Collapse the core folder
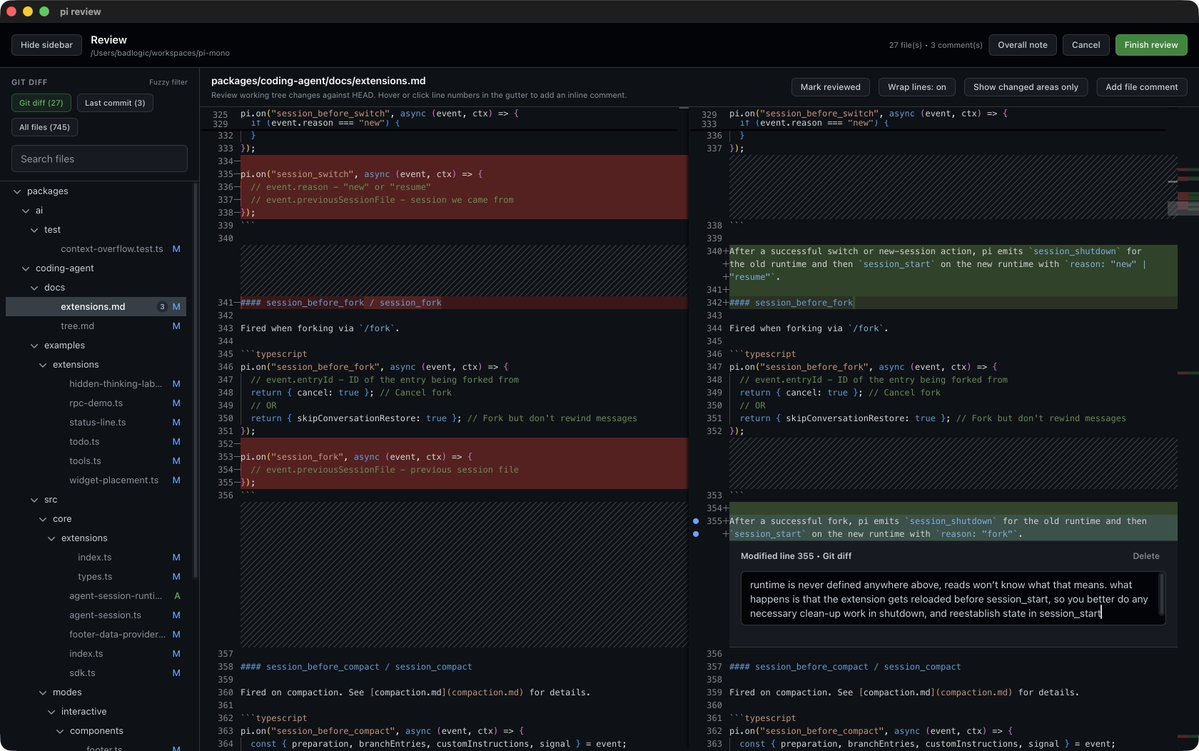 (x=42, y=519)
